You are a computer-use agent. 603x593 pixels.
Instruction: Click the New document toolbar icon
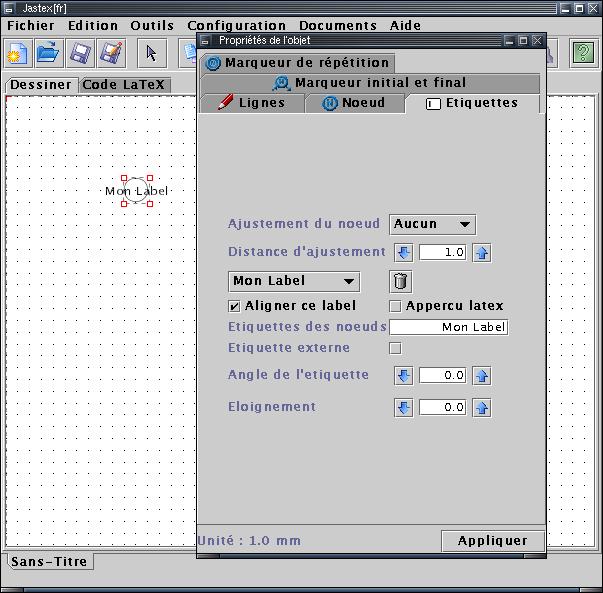click(x=18, y=53)
